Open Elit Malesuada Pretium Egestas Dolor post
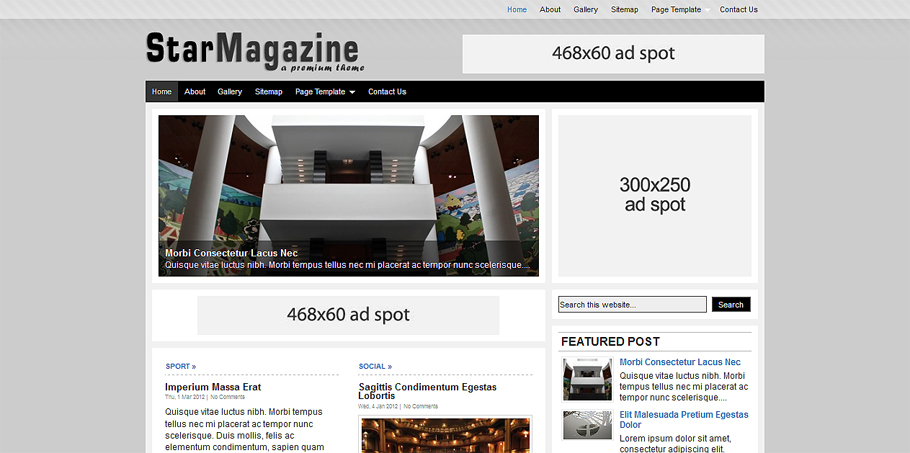Image resolution: width=910 pixels, height=453 pixels. point(684,420)
